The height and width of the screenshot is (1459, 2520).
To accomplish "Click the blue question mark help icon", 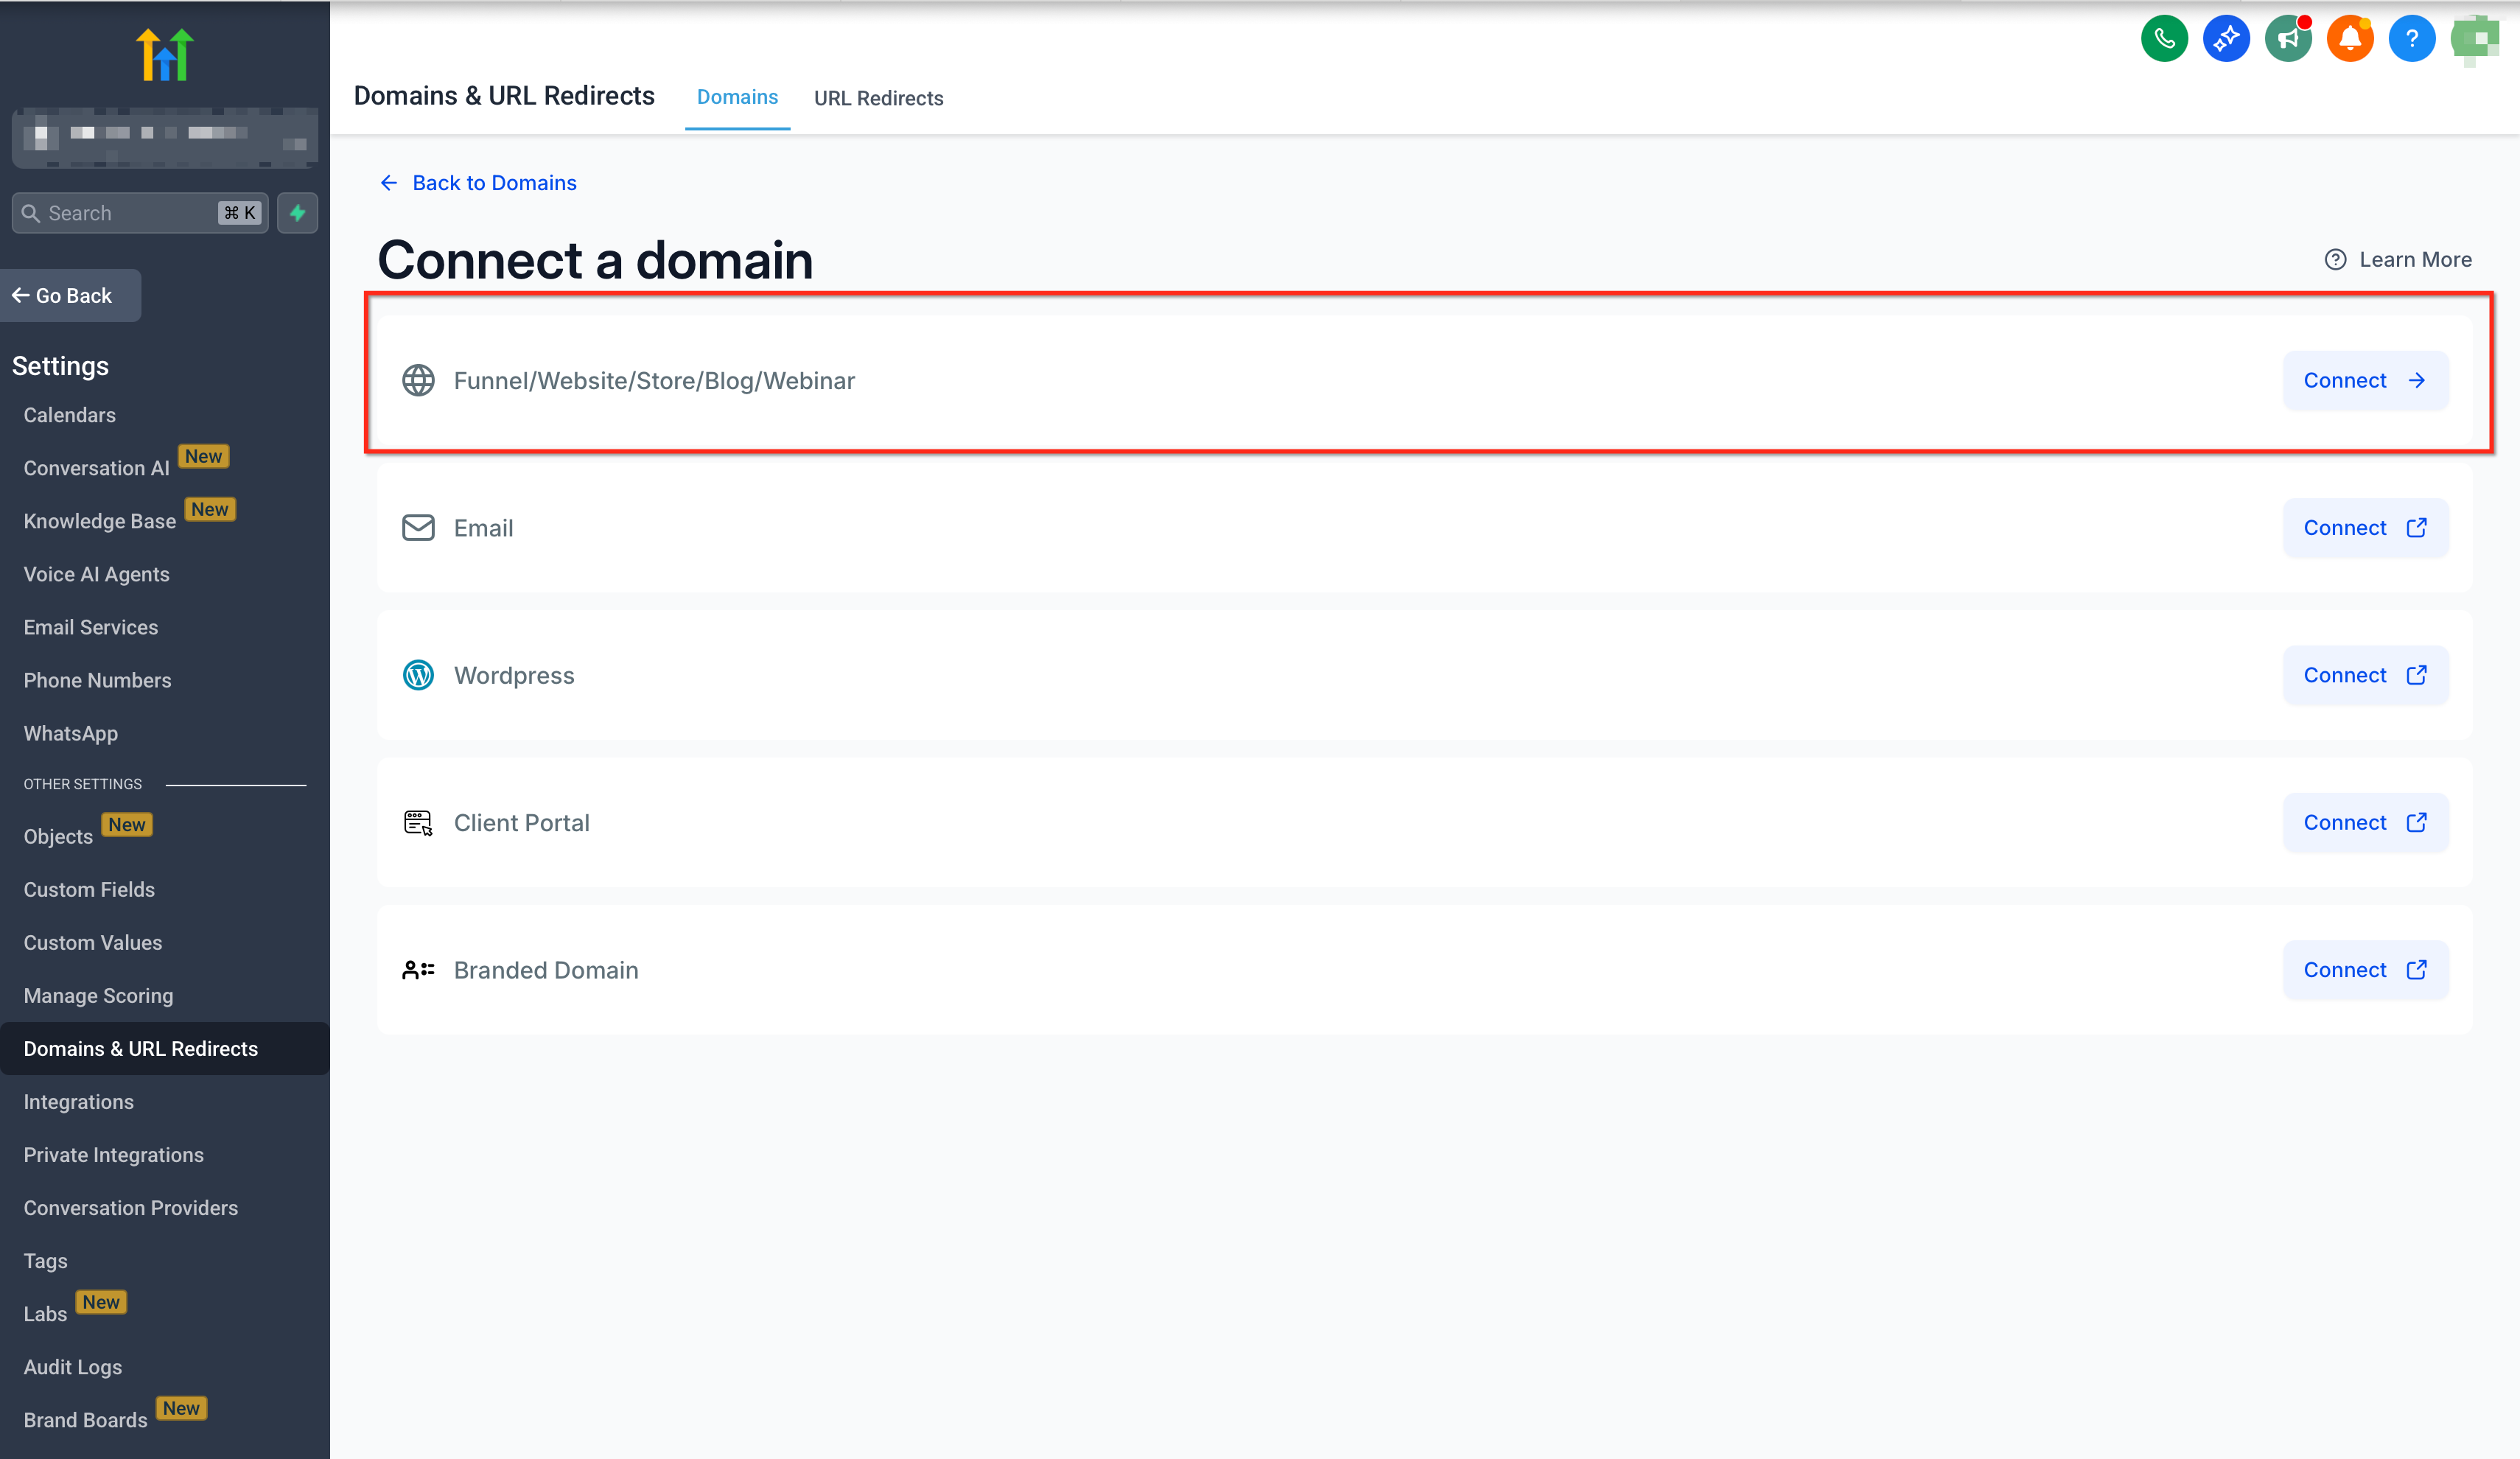I will click(x=2411, y=40).
